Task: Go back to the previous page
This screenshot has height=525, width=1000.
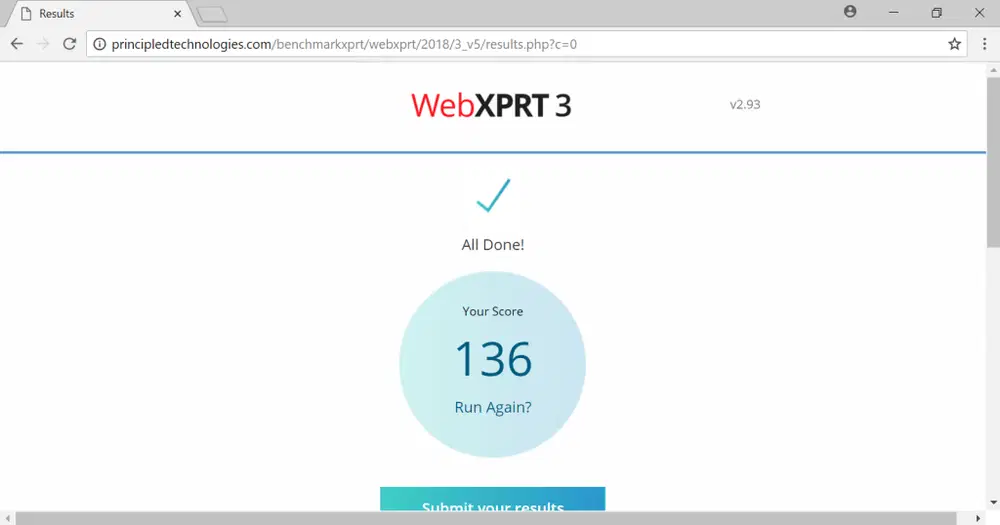Action: 17,44
